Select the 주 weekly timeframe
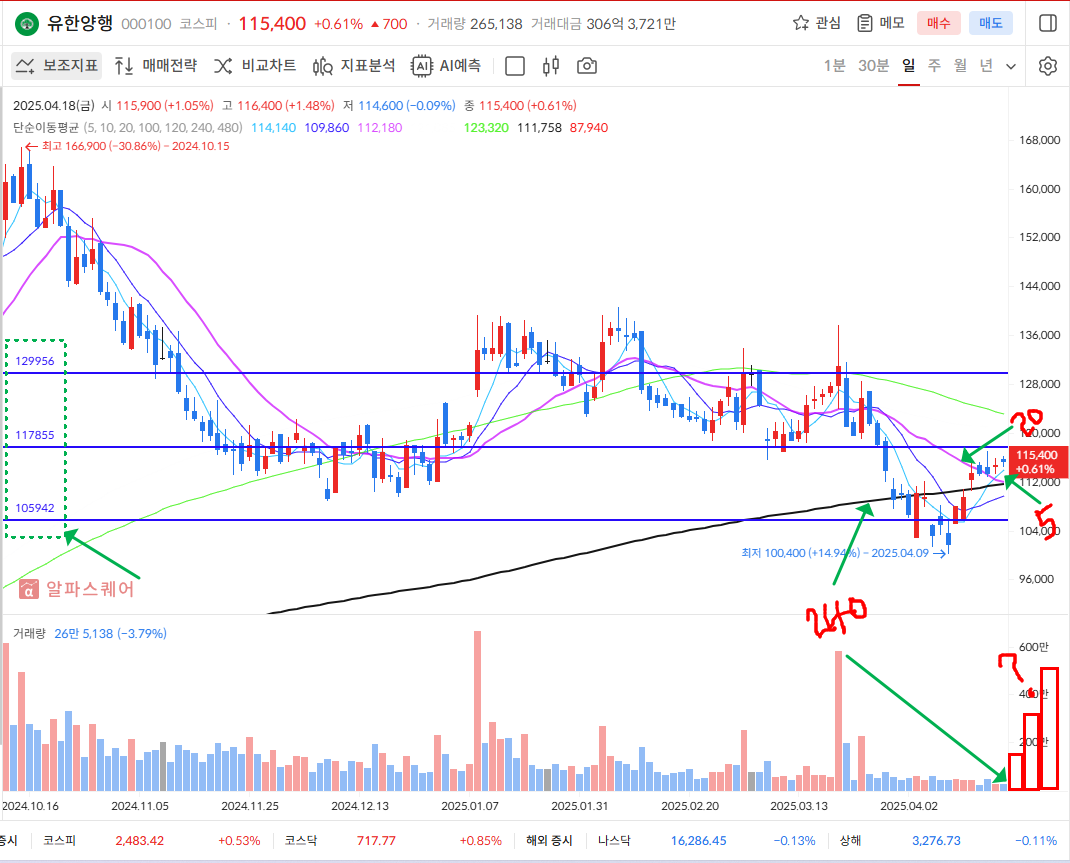Image resolution: width=1070 pixels, height=863 pixels. click(x=934, y=65)
